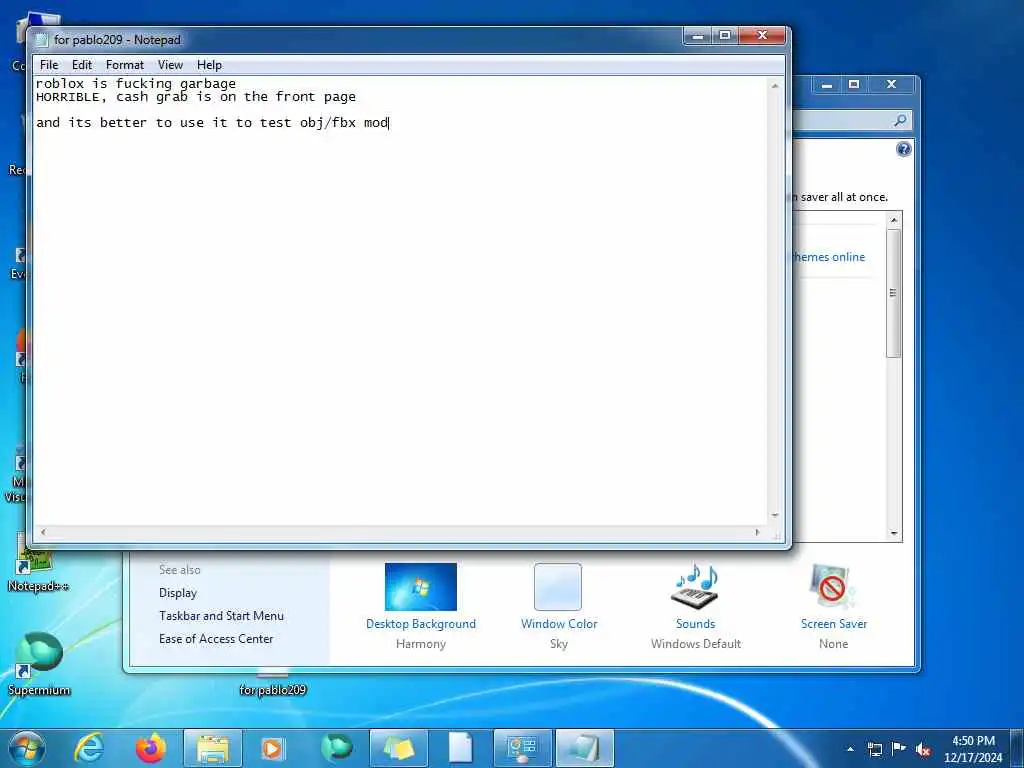Open Windows Explorer from the taskbar
This screenshot has height=768, width=1024.
tap(213, 748)
